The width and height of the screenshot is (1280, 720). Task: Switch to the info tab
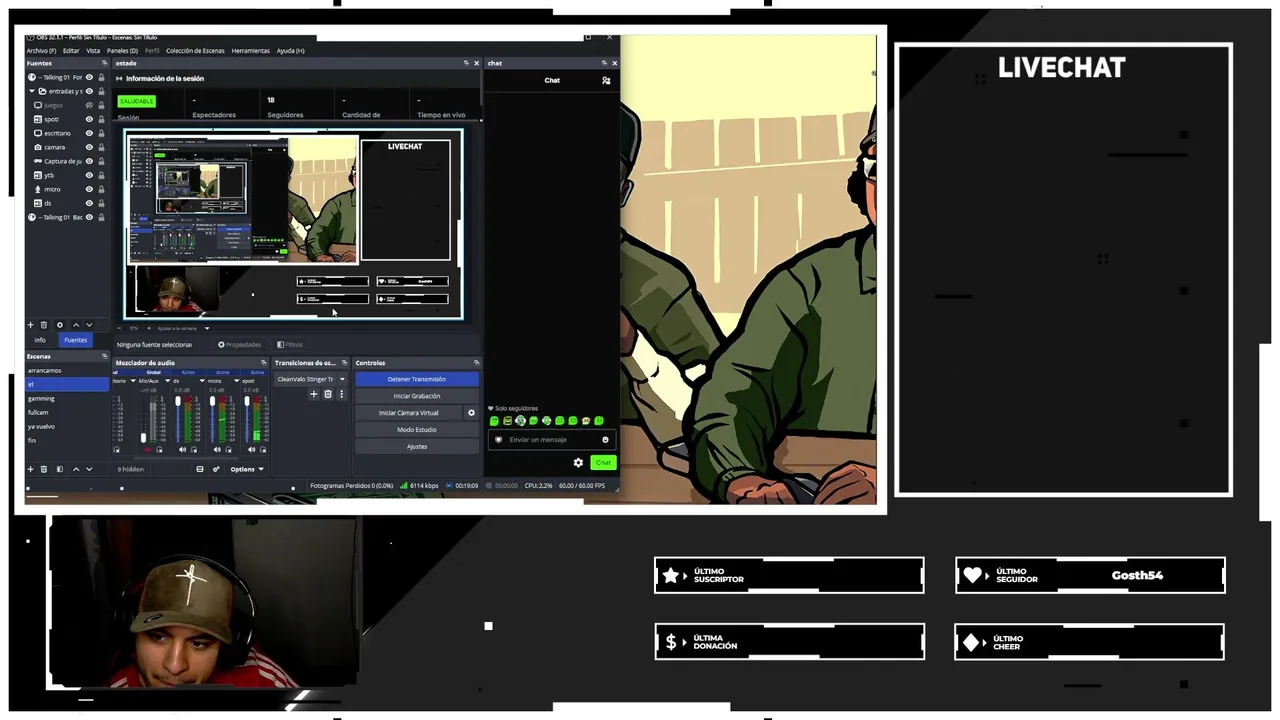pyautogui.click(x=40, y=340)
